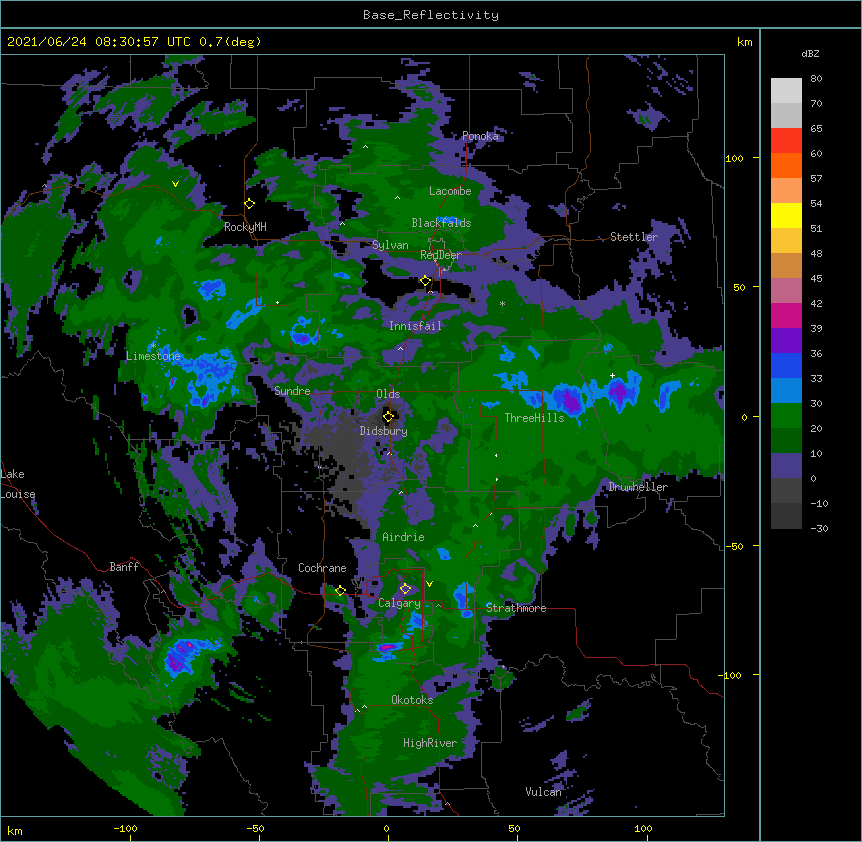
Task: Click the yellow diamond marker below RedDeer
Action: [x=426, y=281]
